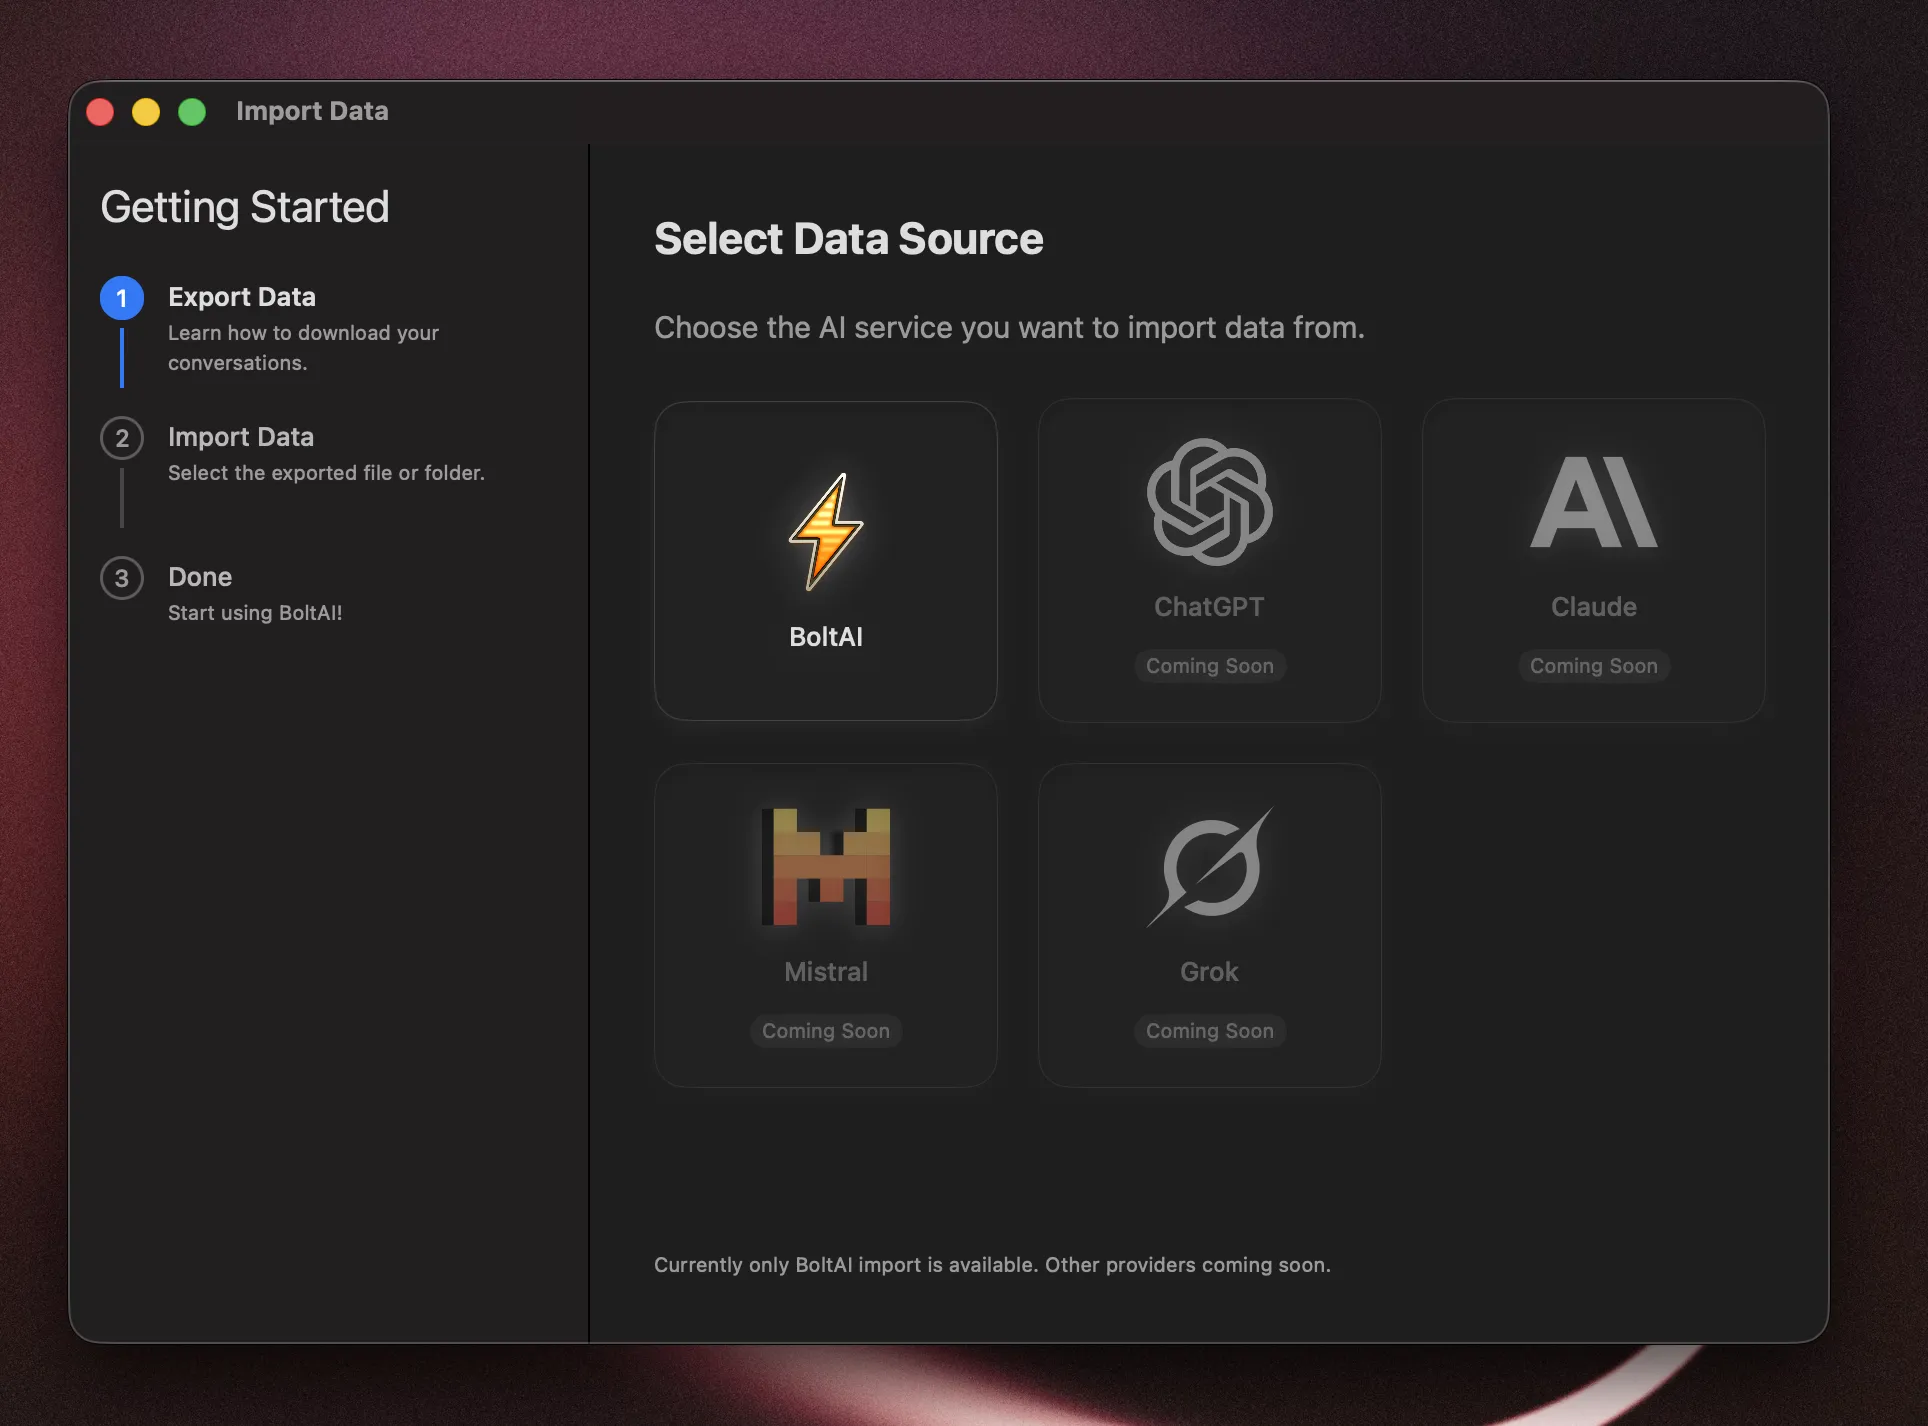The height and width of the screenshot is (1426, 1928).
Task: Click the Claude card name label
Action: (x=1594, y=607)
